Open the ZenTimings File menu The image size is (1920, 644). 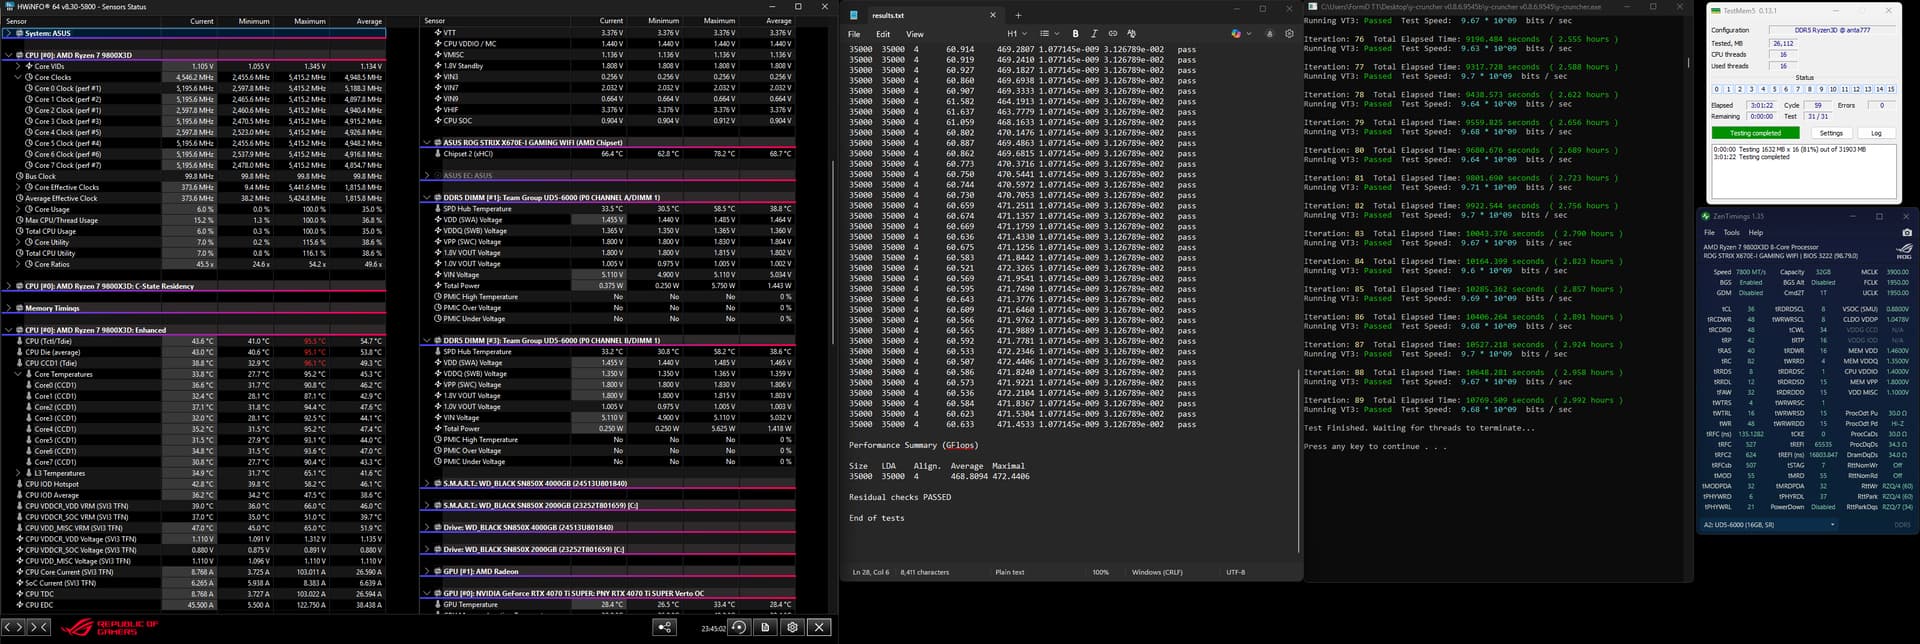pyautogui.click(x=1709, y=232)
